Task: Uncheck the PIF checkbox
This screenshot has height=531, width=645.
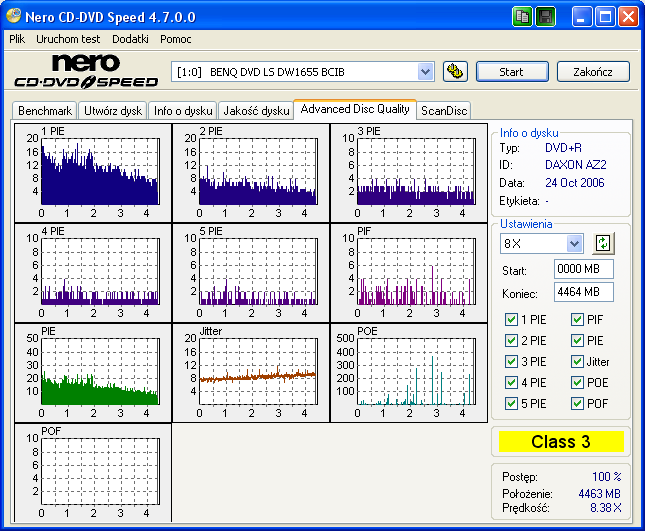Action: (577, 320)
